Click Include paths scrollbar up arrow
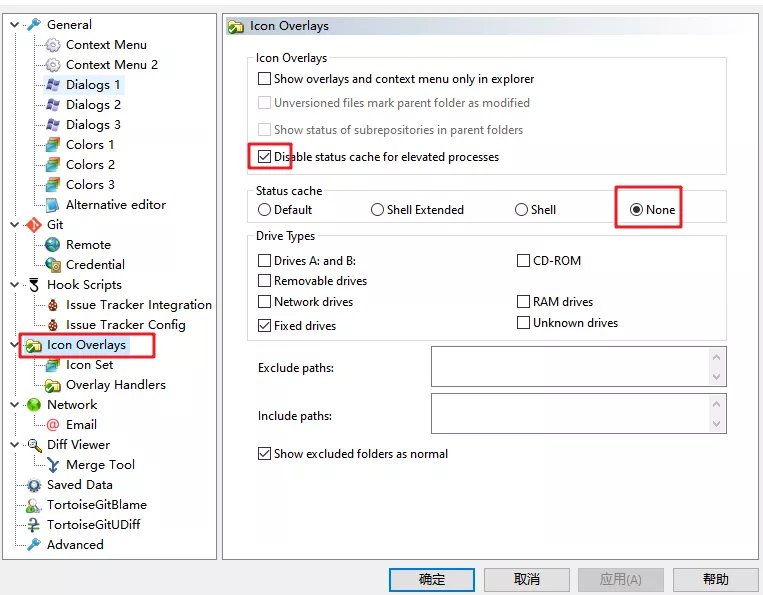This screenshot has height=595, width=763. 716,404
